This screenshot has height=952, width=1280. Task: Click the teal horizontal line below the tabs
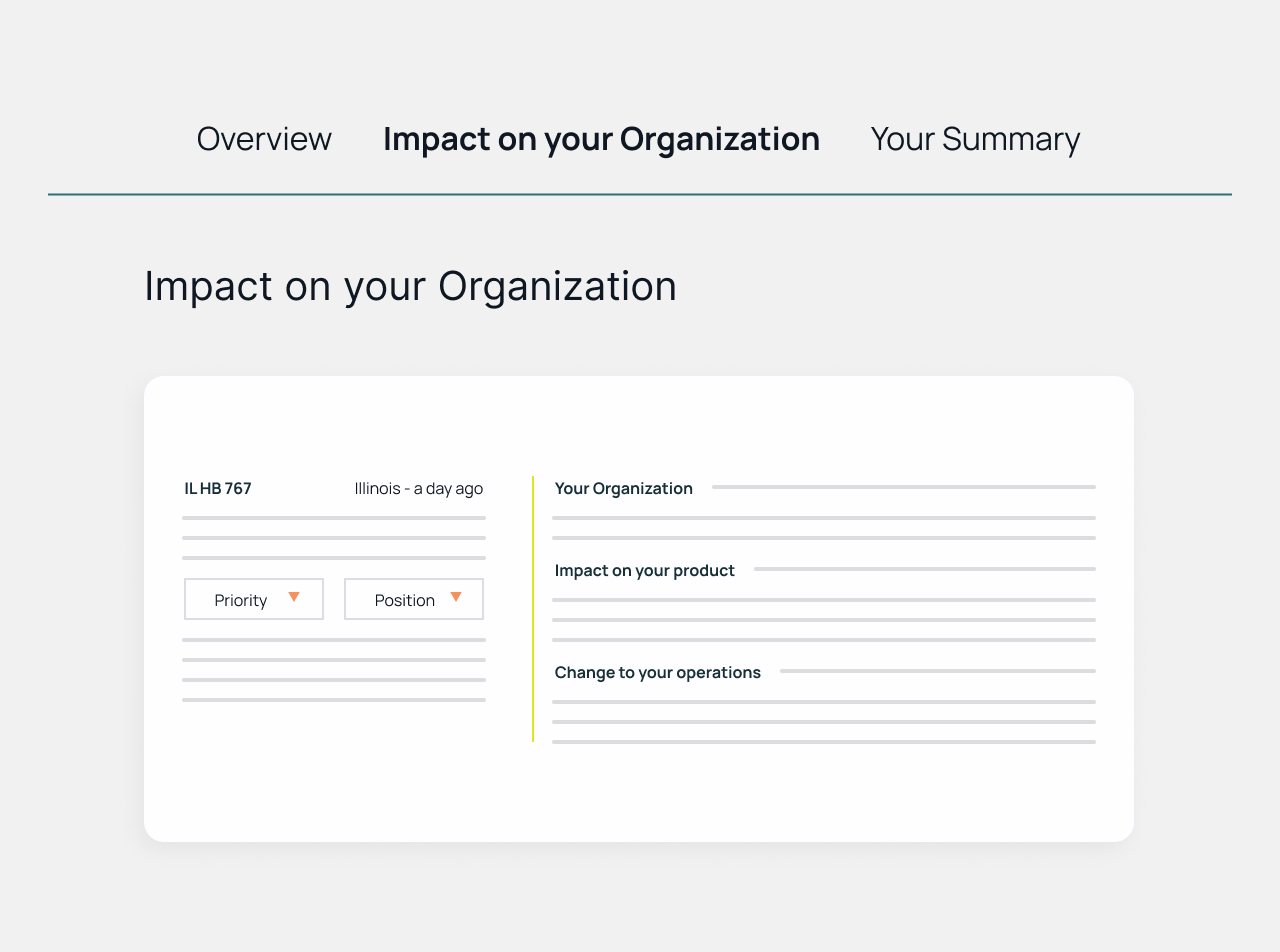pyautogui.click(x=640, y=194)
